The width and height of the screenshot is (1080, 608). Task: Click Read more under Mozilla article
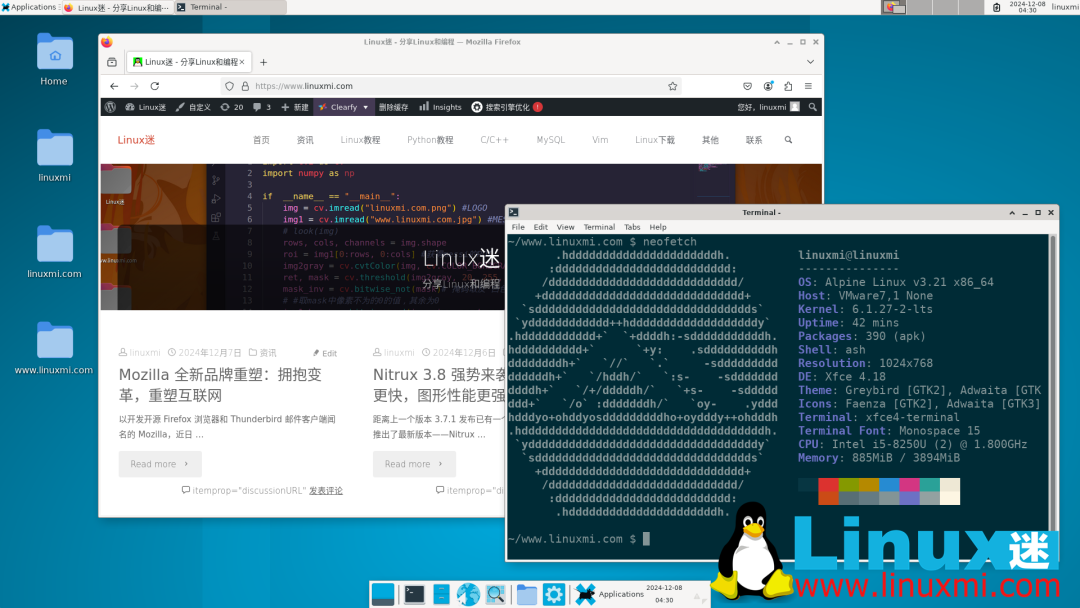160,464
